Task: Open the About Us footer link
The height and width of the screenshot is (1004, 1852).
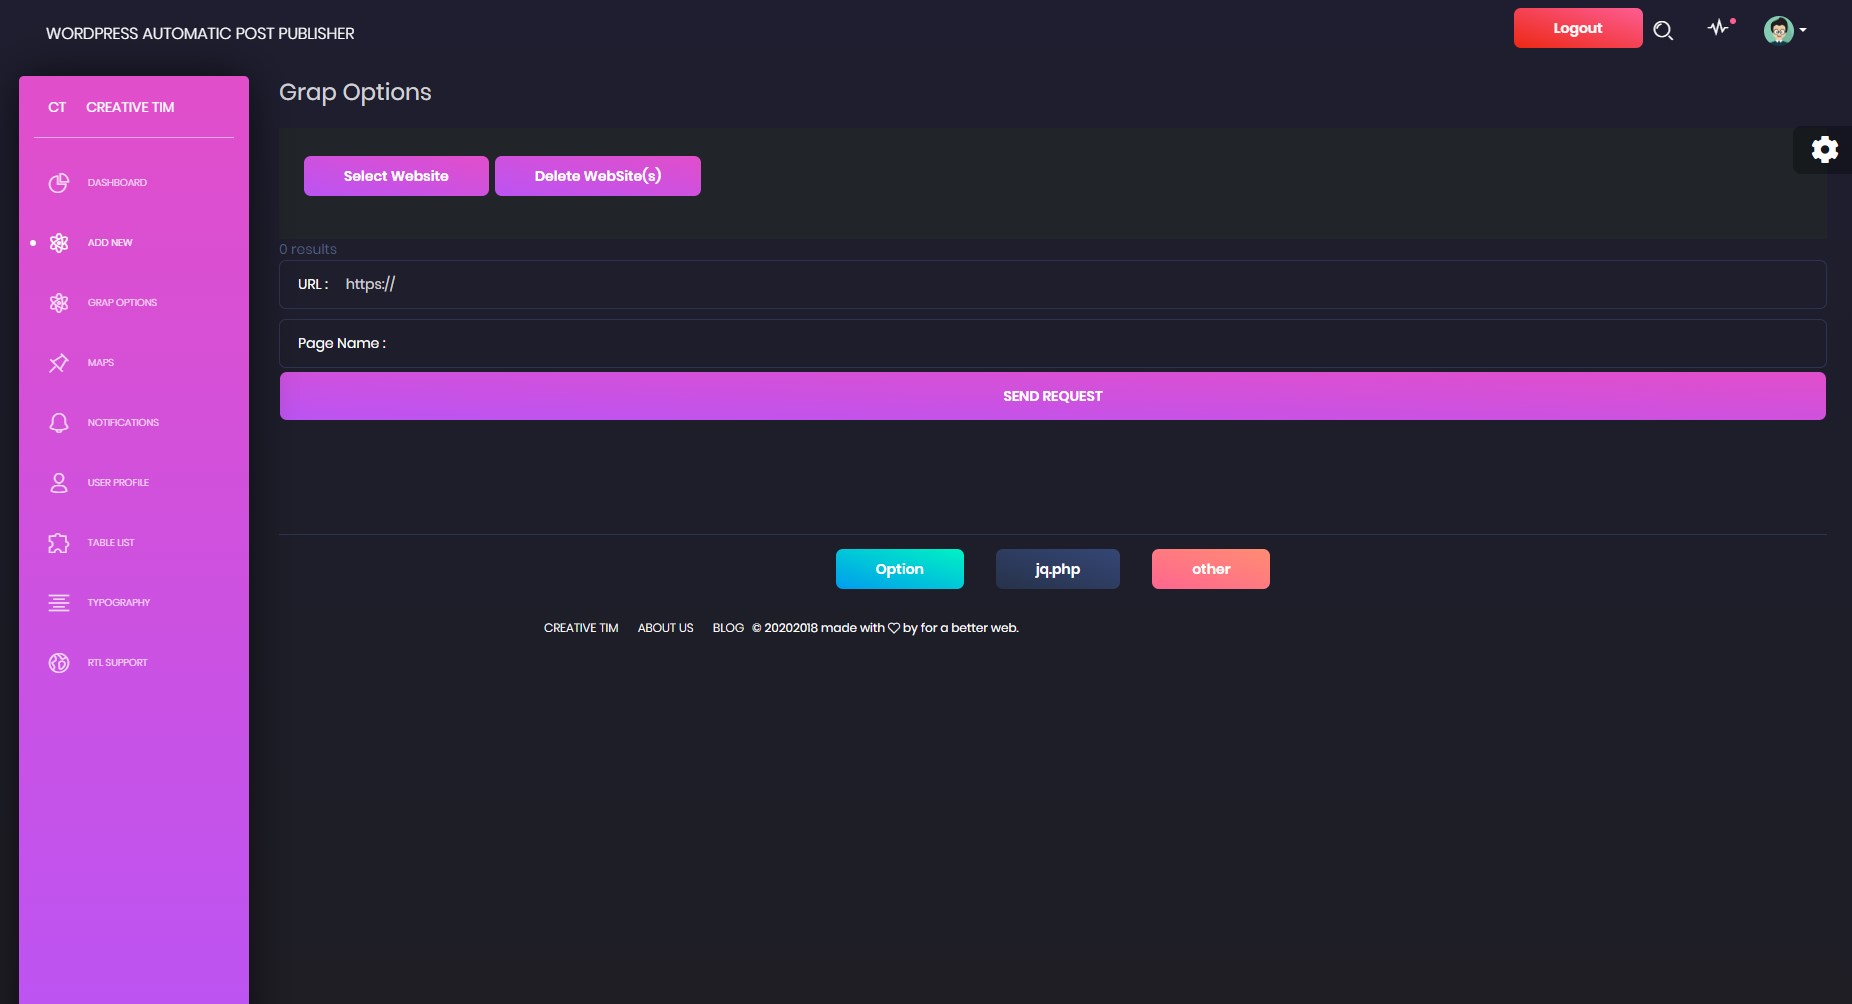Action: 665,628
